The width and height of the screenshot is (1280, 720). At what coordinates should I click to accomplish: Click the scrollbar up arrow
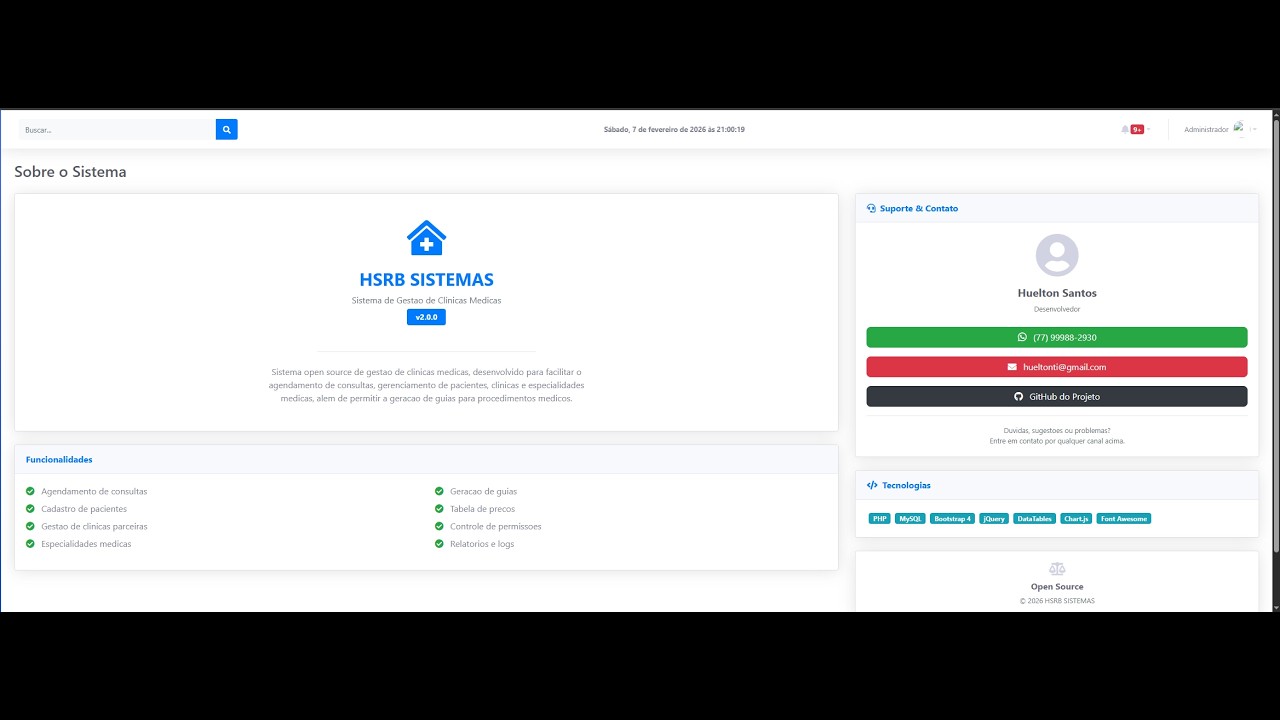click(x=1275, y=114)
